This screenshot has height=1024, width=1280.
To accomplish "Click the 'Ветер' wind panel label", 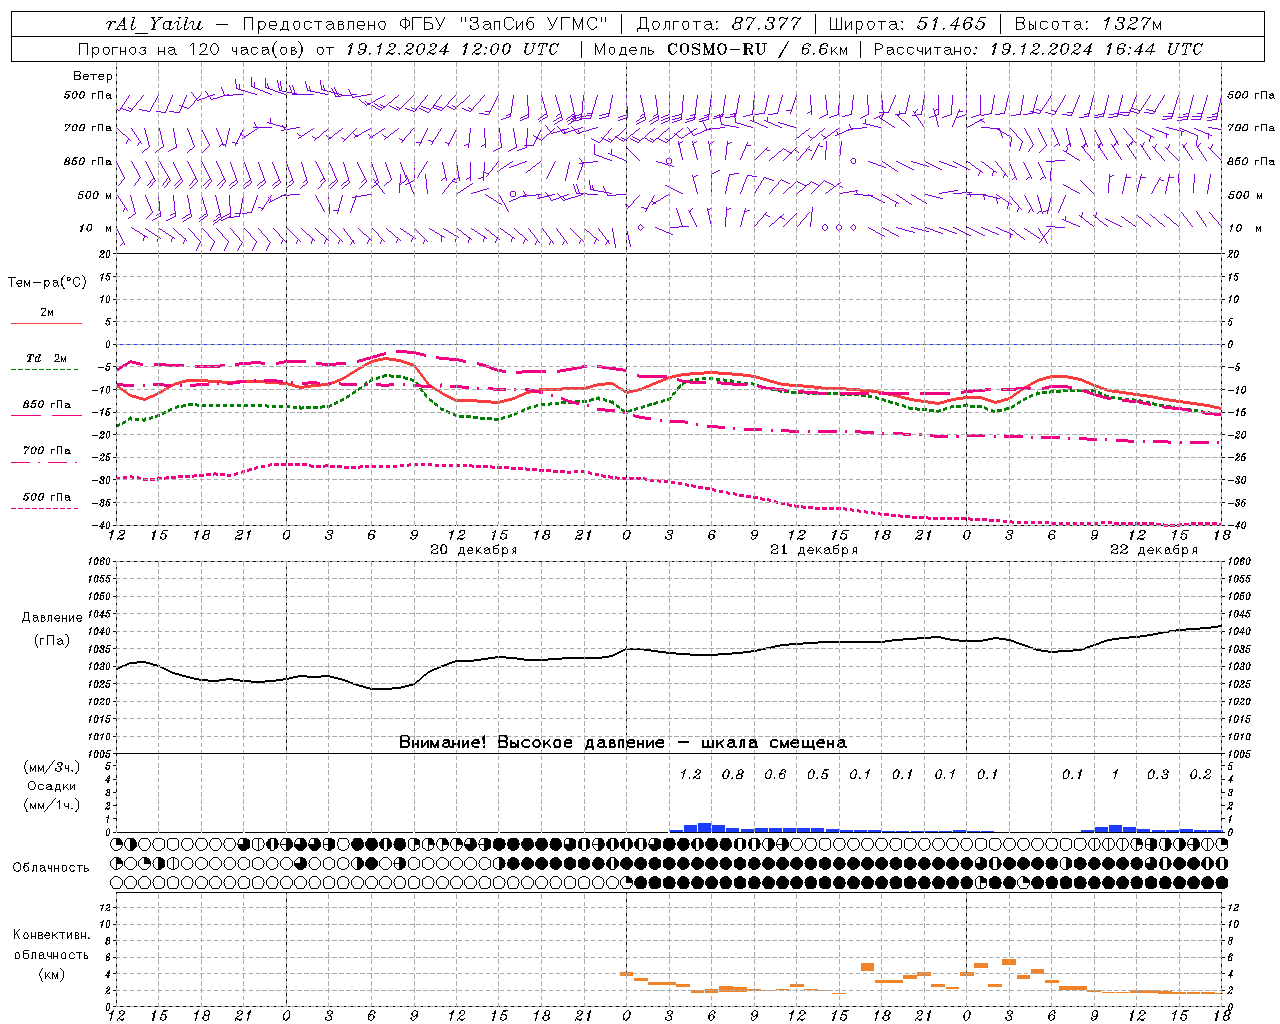I will [92, 76].
